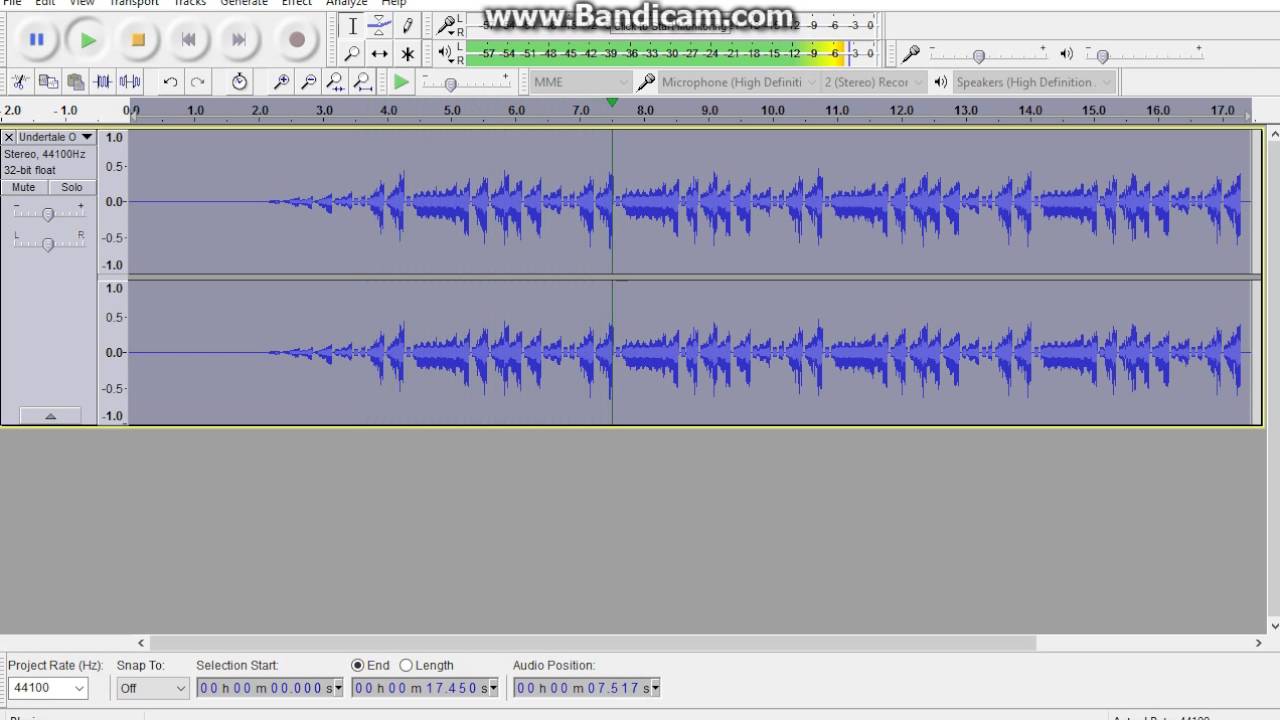Adjust the recording volume slider
This screenshot has width=1280, height=720.
[979, 55]
